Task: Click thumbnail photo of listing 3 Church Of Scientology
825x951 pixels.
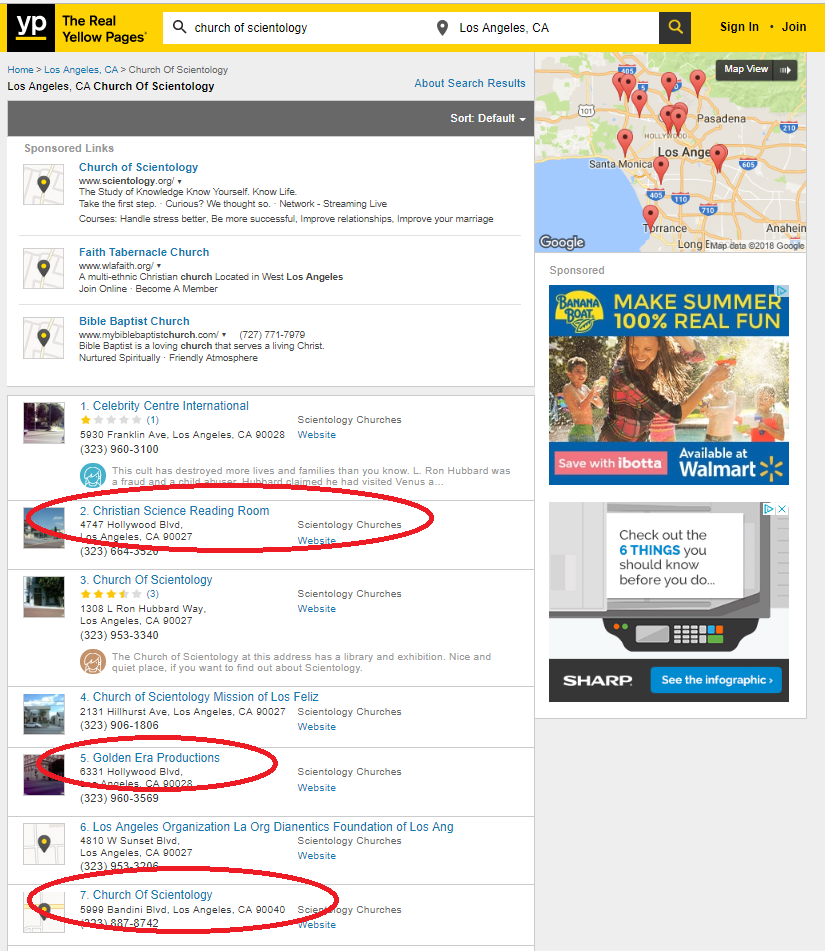Action: click(x=44, y=597)
